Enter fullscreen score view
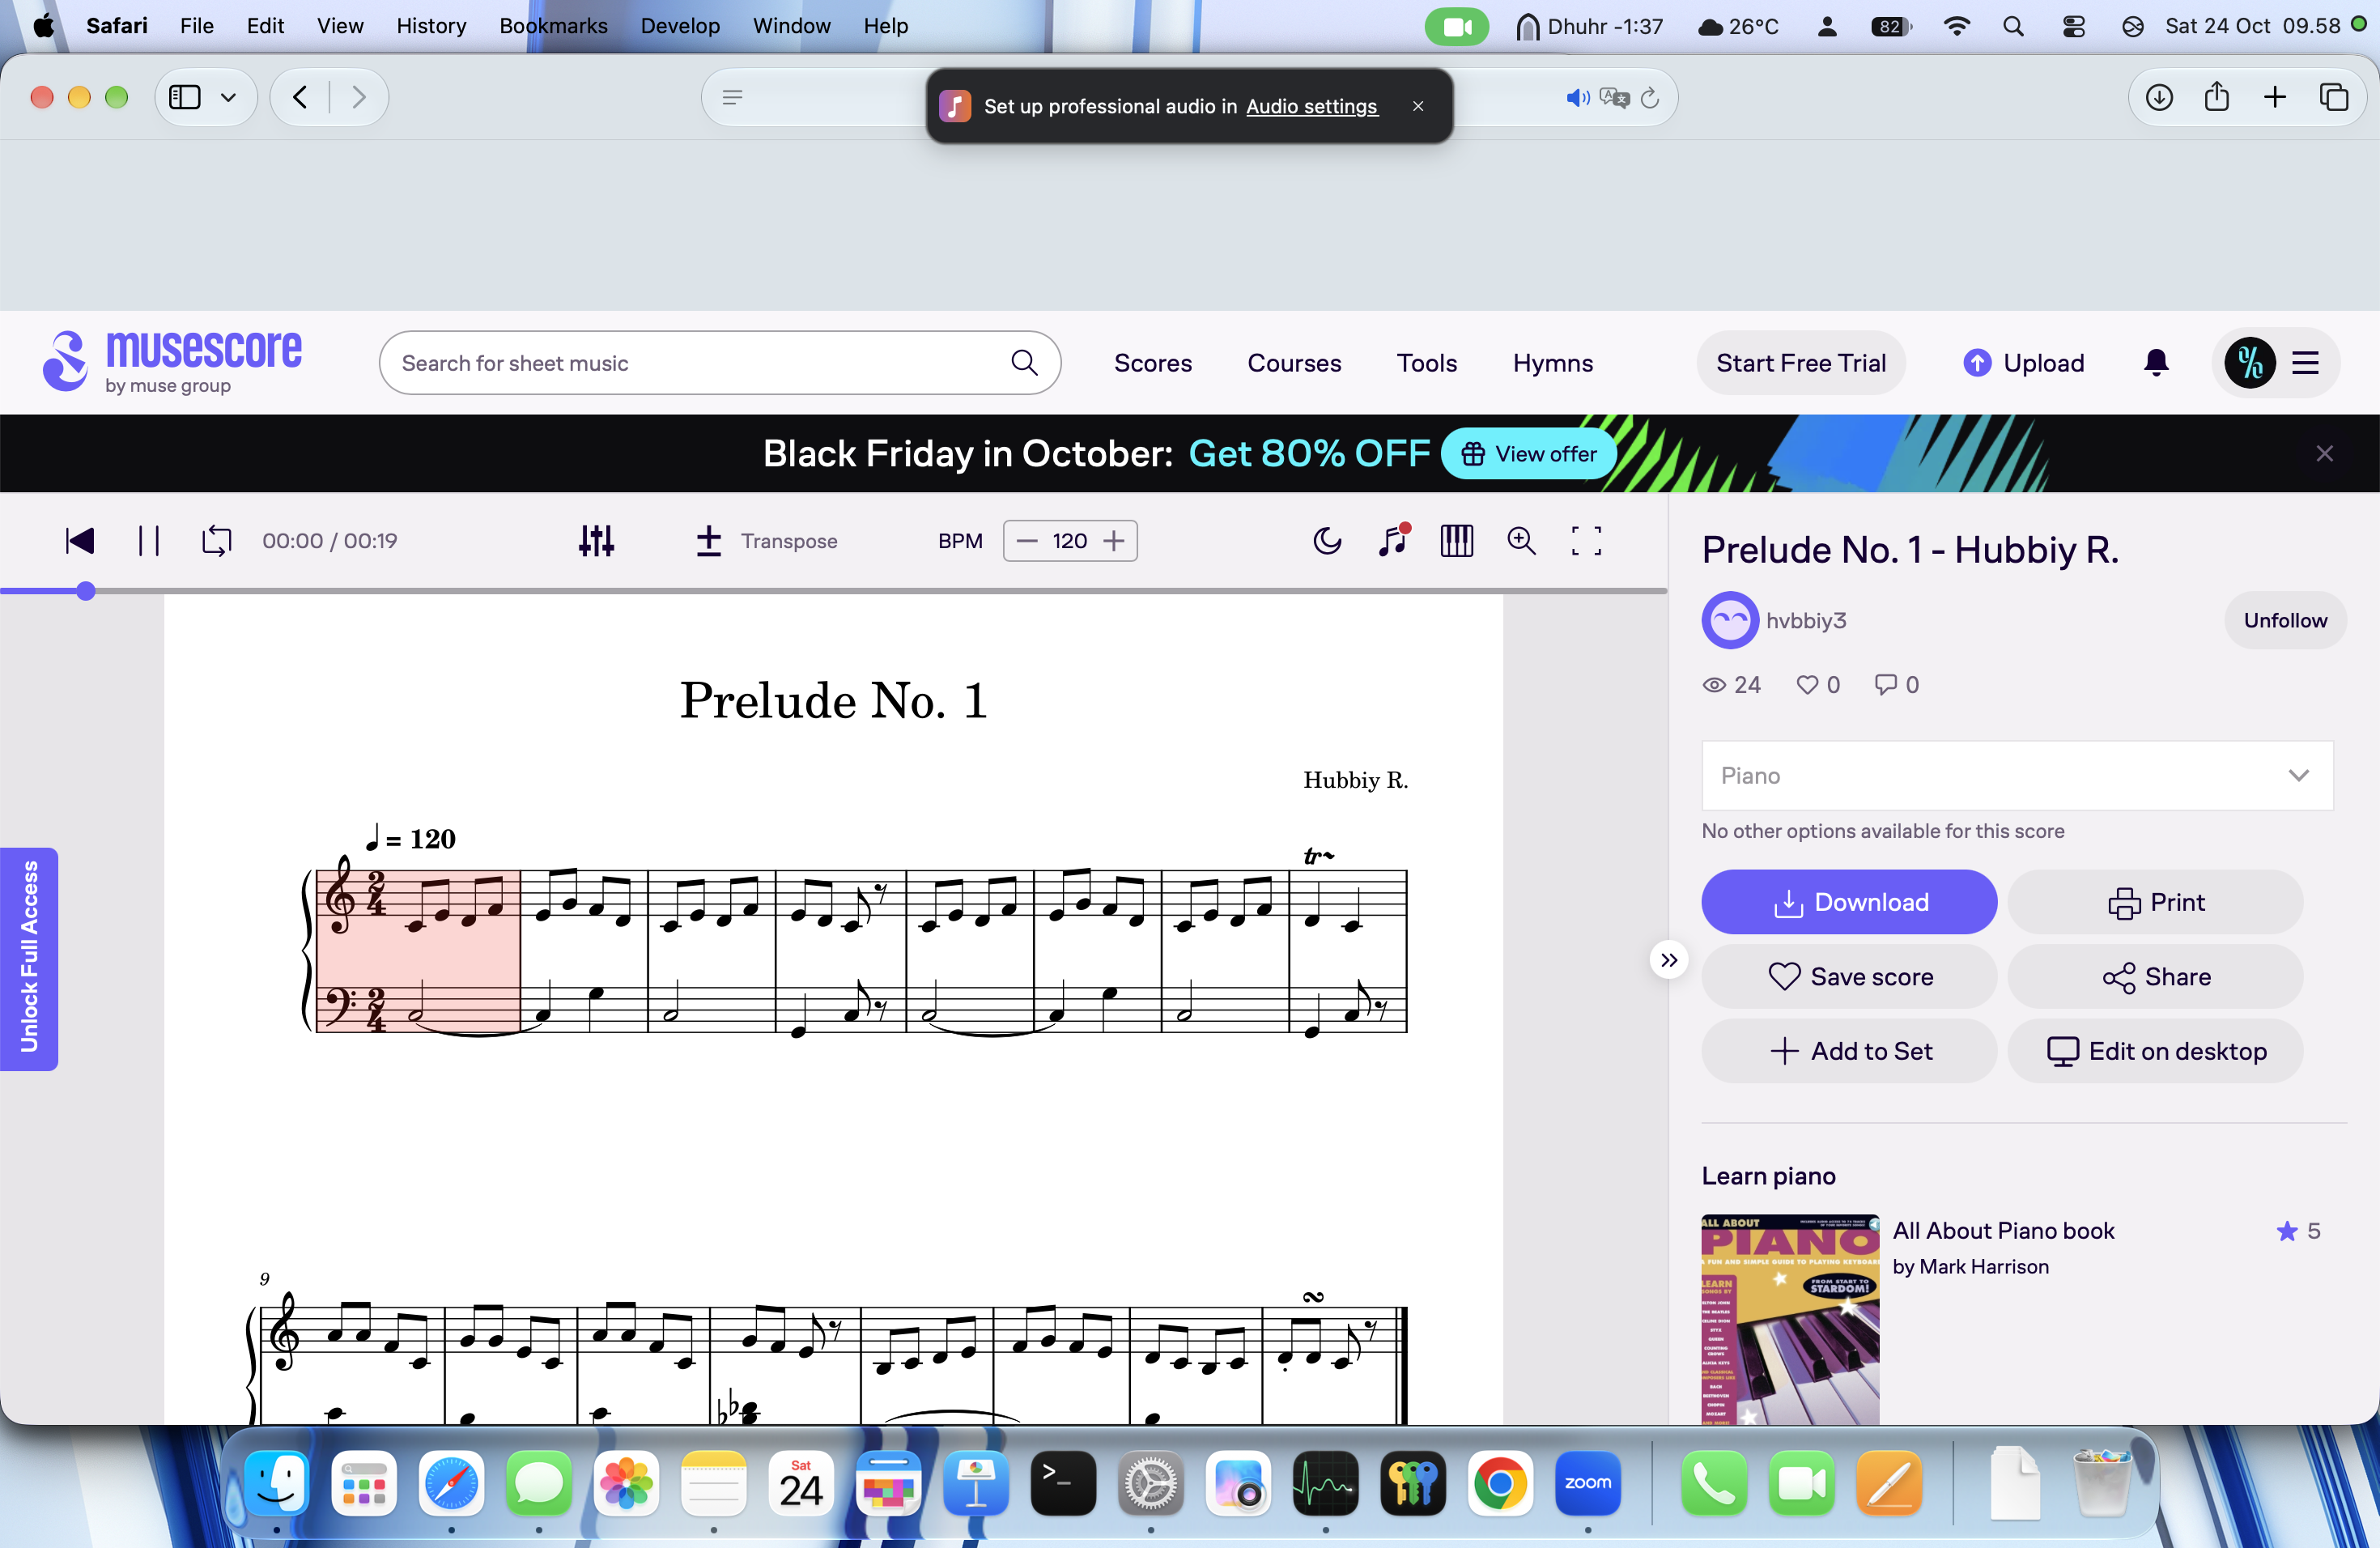Viewport: 2380px width, 1548px height. click(1586, 541)
